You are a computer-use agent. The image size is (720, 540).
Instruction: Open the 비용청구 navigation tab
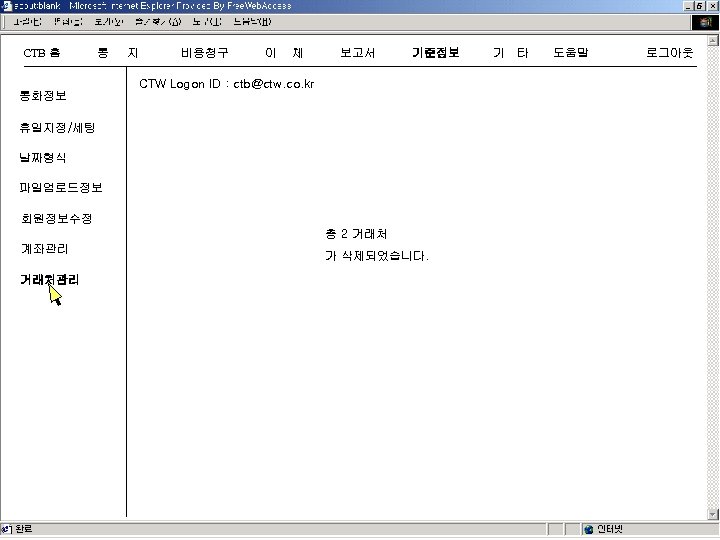point(204,53)
